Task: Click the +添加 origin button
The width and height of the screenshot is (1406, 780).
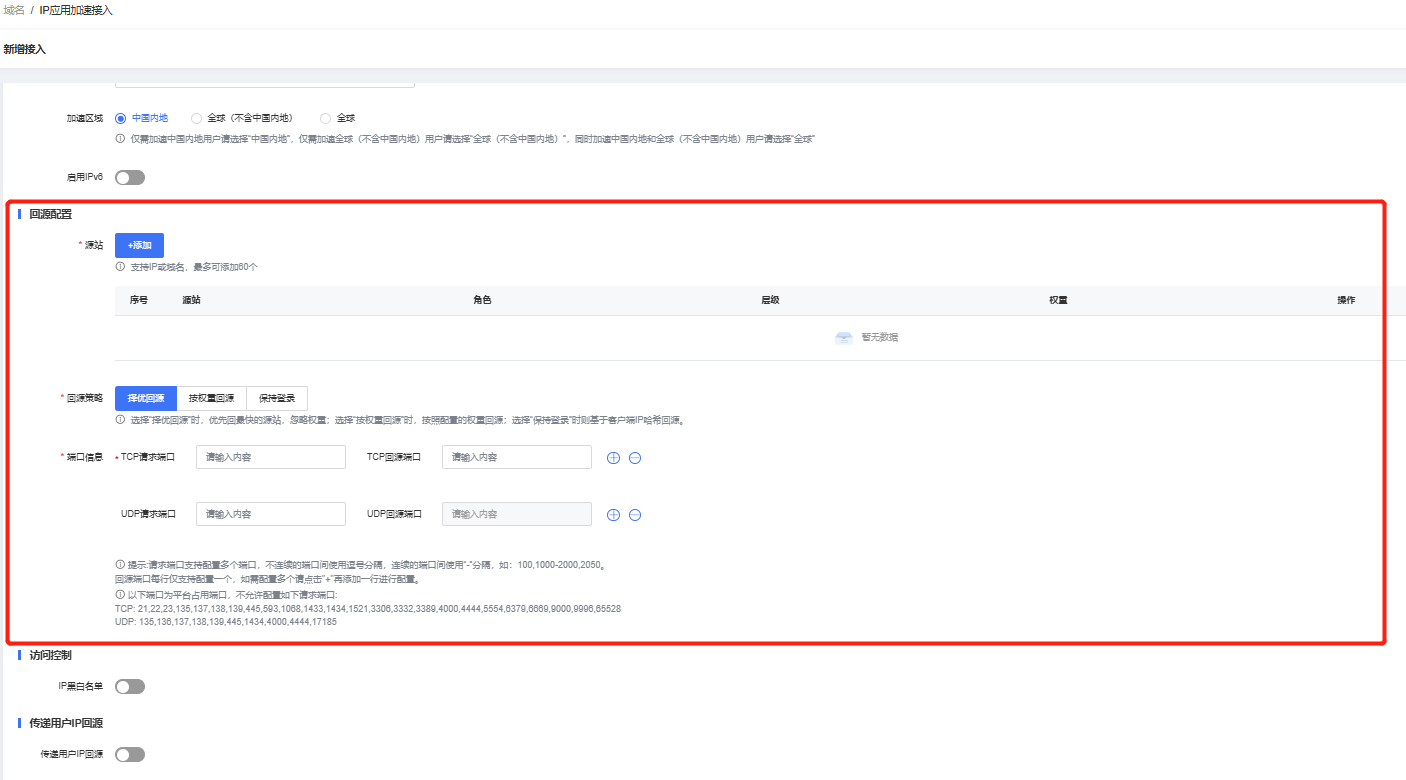Action: (139, 245)
